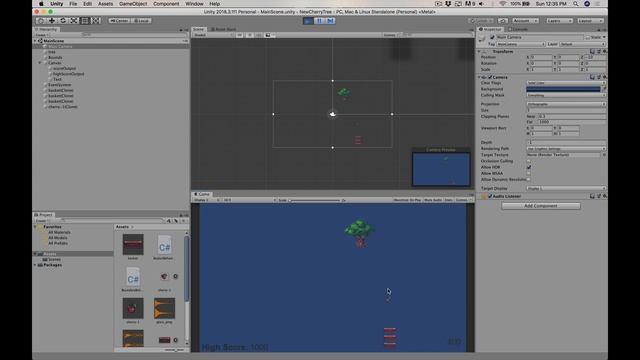
Task: Open the Culling Mask dropdown
Action: tap(566, 95)
